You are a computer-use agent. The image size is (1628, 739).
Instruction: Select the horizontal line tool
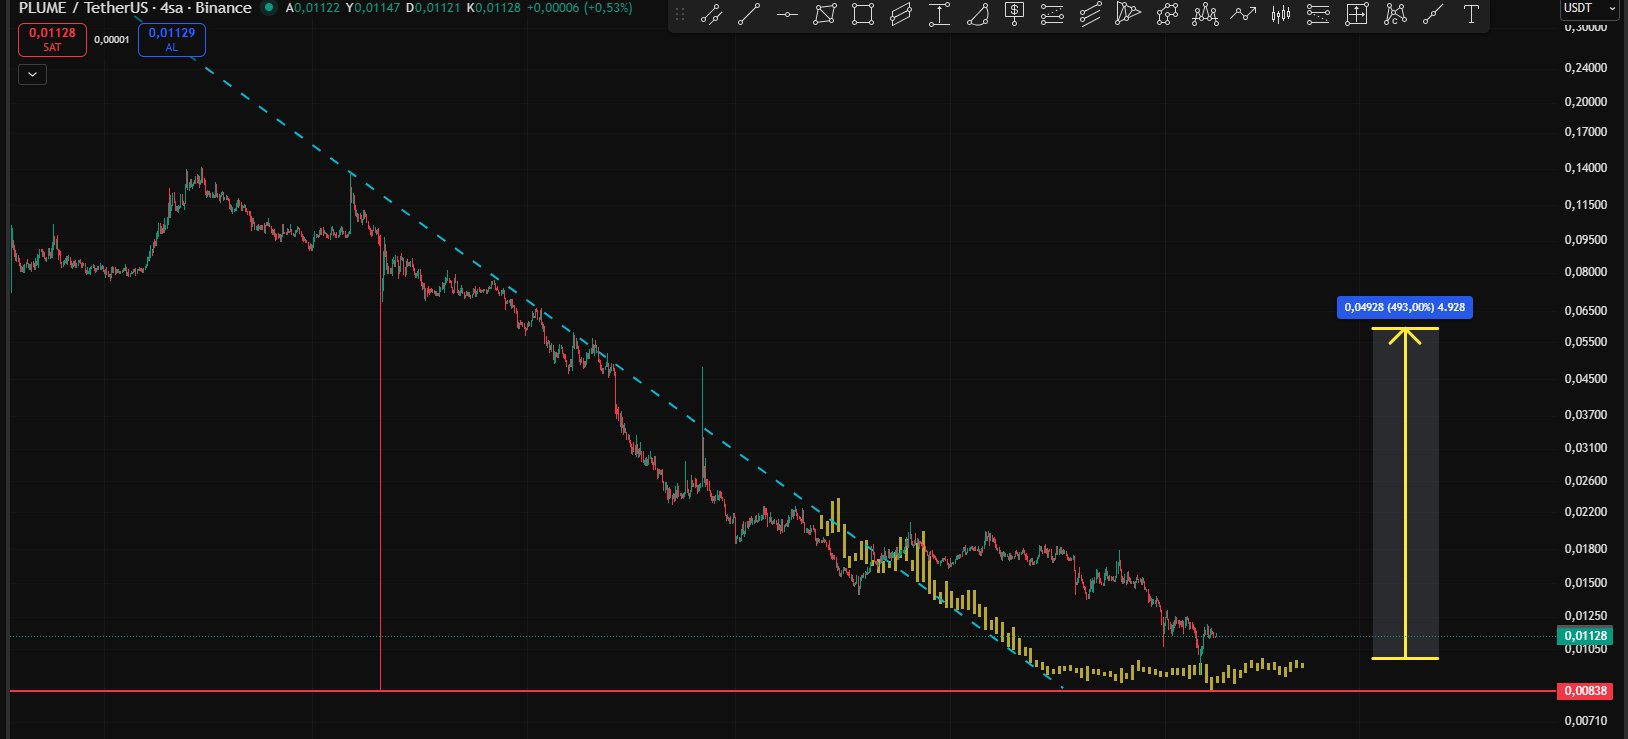(x=787, y=14)
